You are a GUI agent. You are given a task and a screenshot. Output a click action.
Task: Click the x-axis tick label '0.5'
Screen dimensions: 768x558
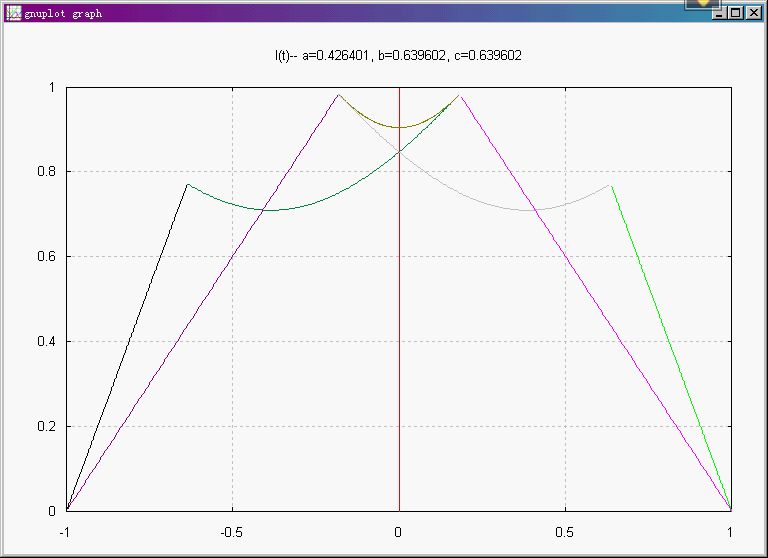(565, 531)
